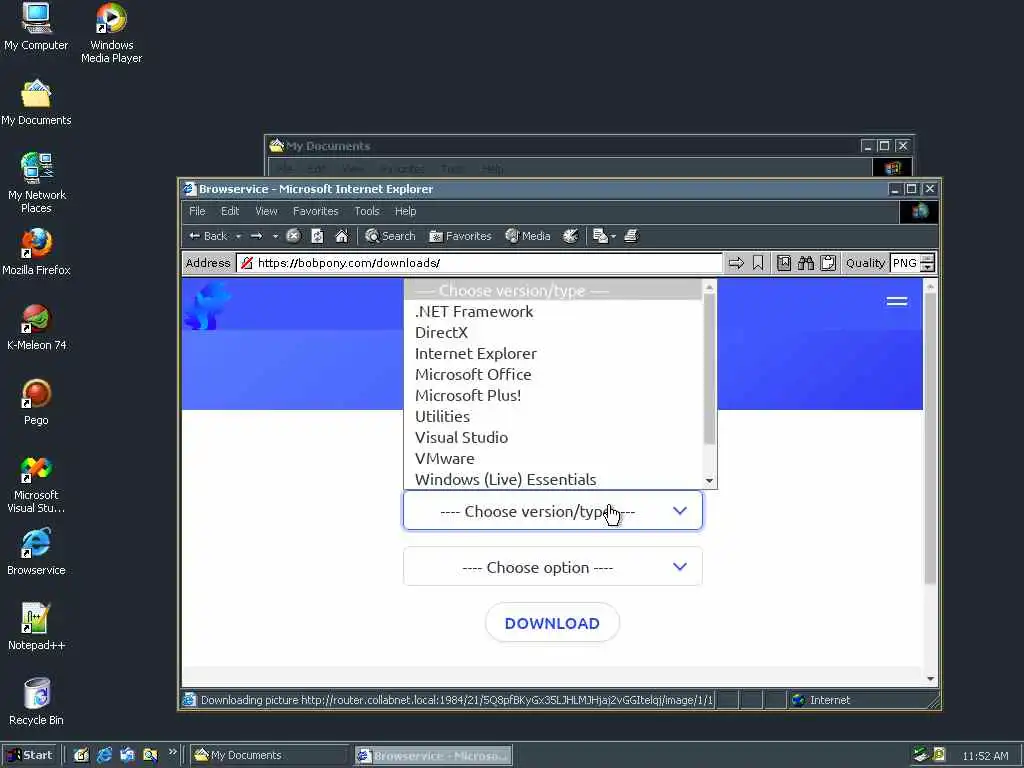Select My Computer desktop icon
The height and width of the screenshot is (768, 1024).
36,27
